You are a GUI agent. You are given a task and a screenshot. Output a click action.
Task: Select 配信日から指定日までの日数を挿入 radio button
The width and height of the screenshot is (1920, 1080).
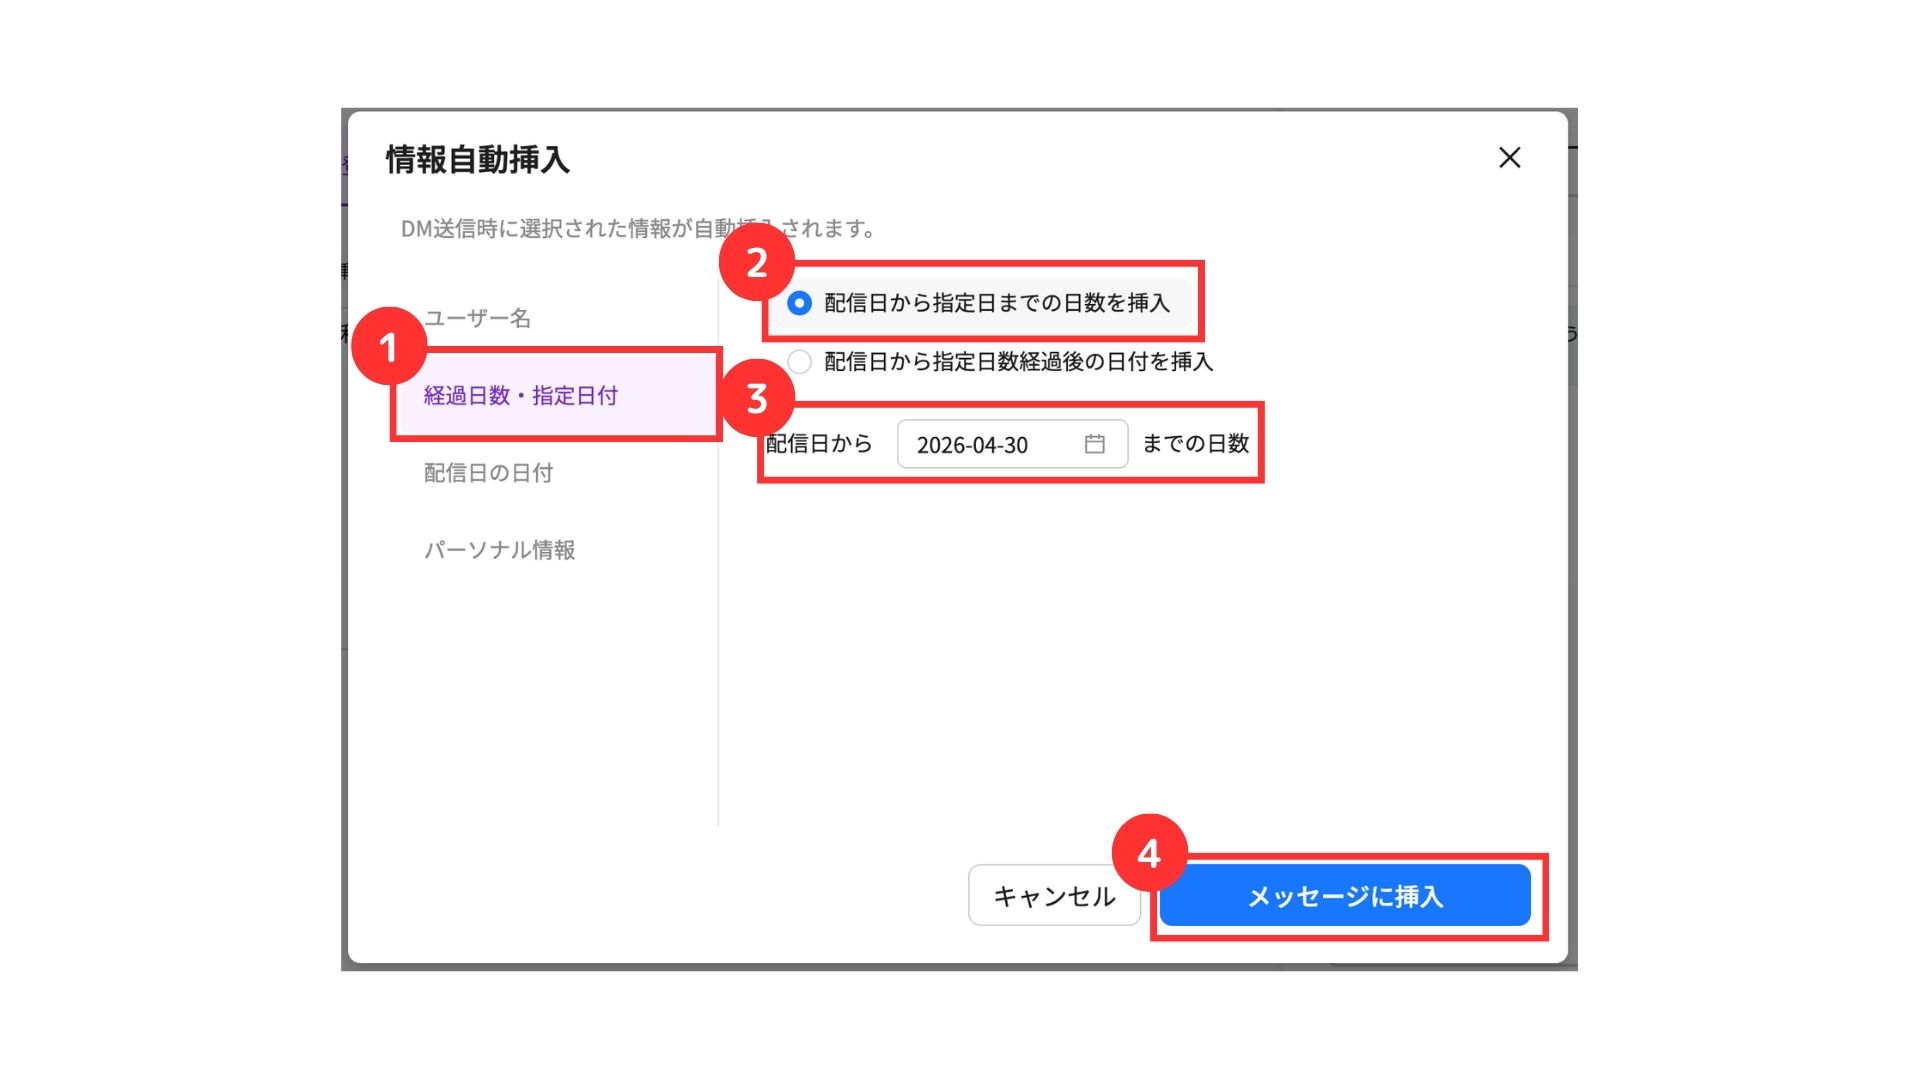[799, 303]
